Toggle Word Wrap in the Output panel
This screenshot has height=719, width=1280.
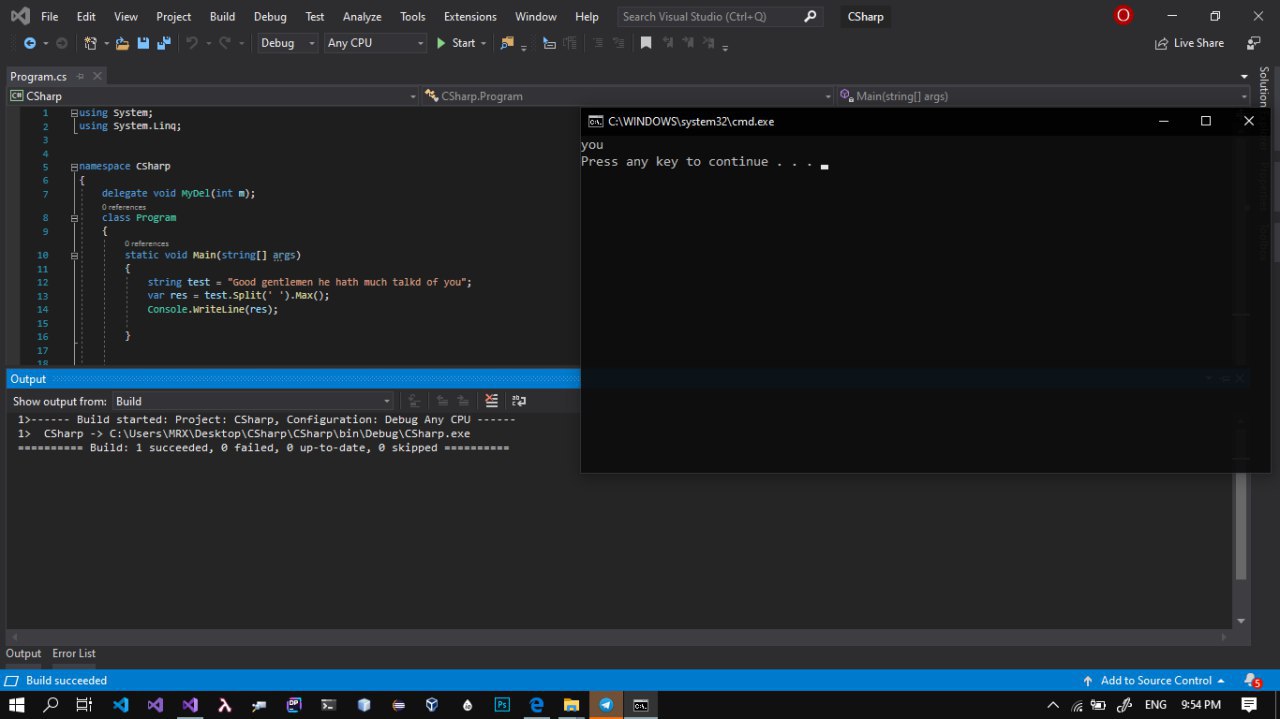tap(519, 401)
